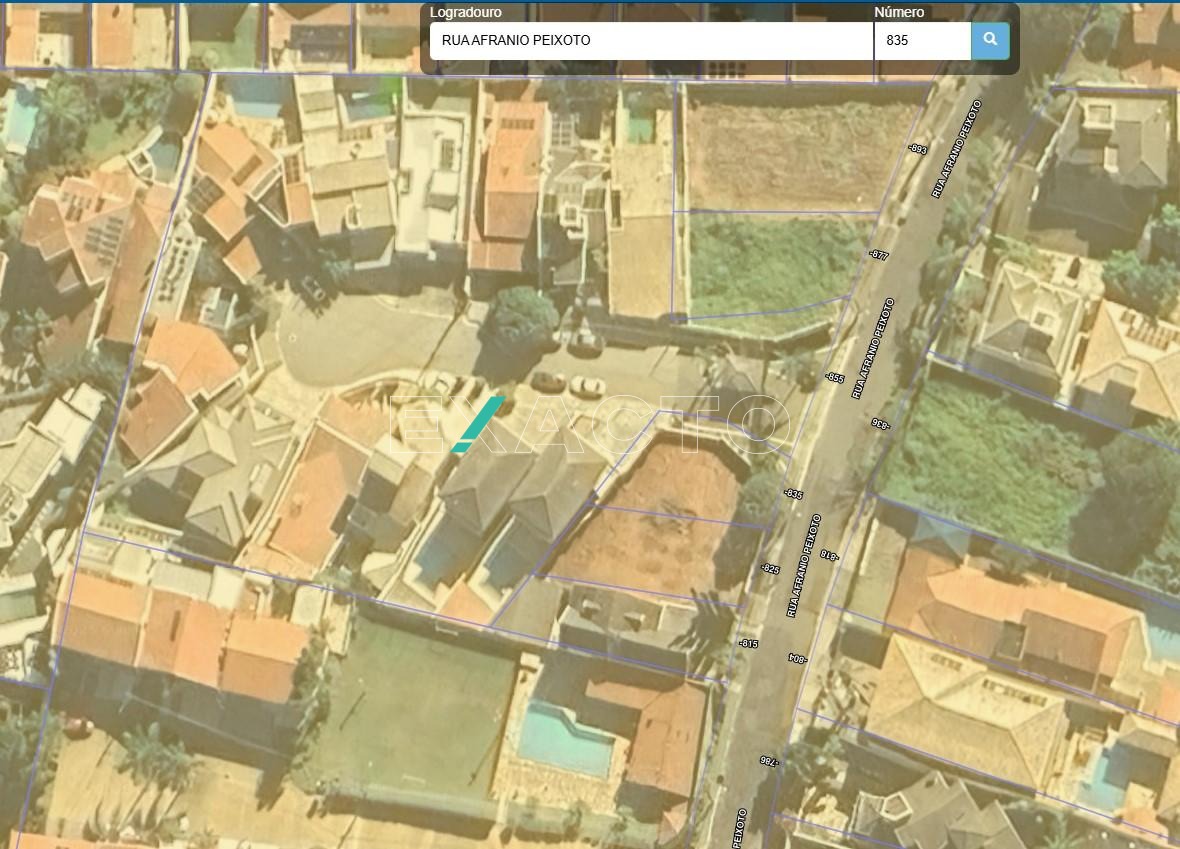Click the Logradouro label text
Screen dimensions: 1180x849
click(465, 13)
